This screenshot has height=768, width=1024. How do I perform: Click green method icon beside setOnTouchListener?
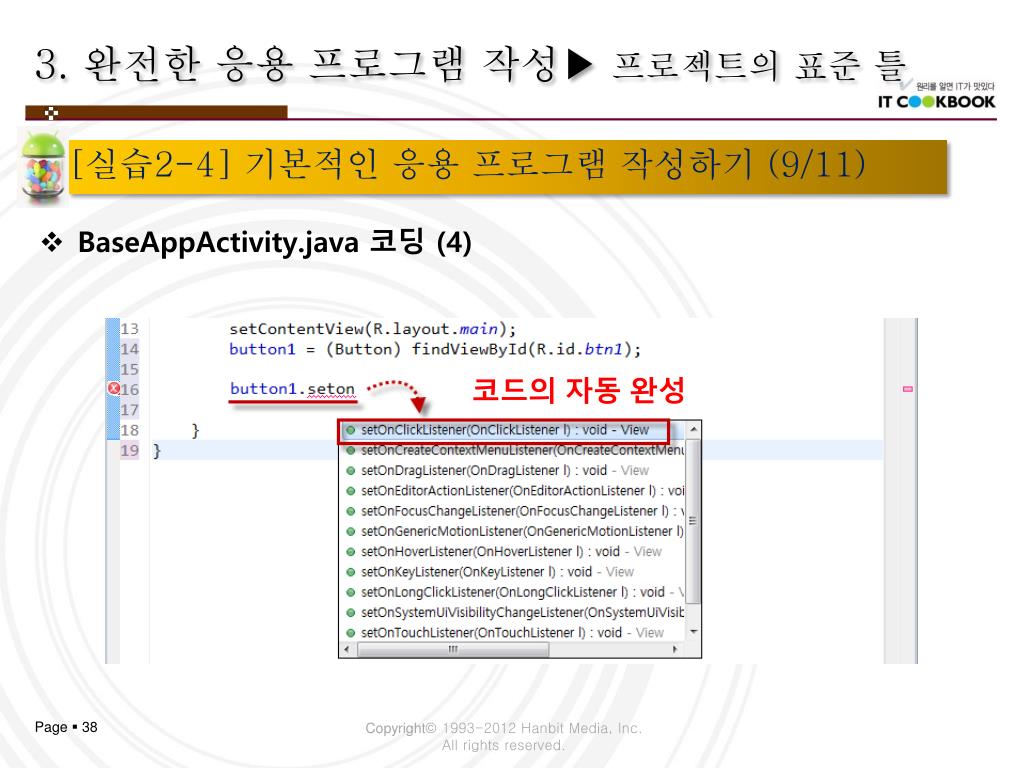click(351, 632)
